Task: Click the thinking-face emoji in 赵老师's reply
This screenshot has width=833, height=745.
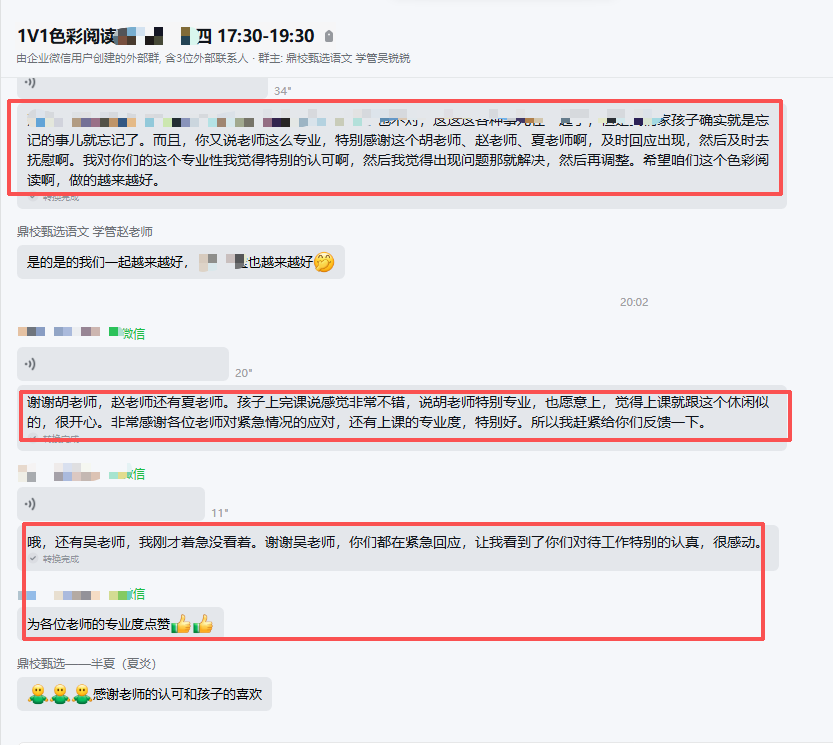Action: tap(324, 262)
